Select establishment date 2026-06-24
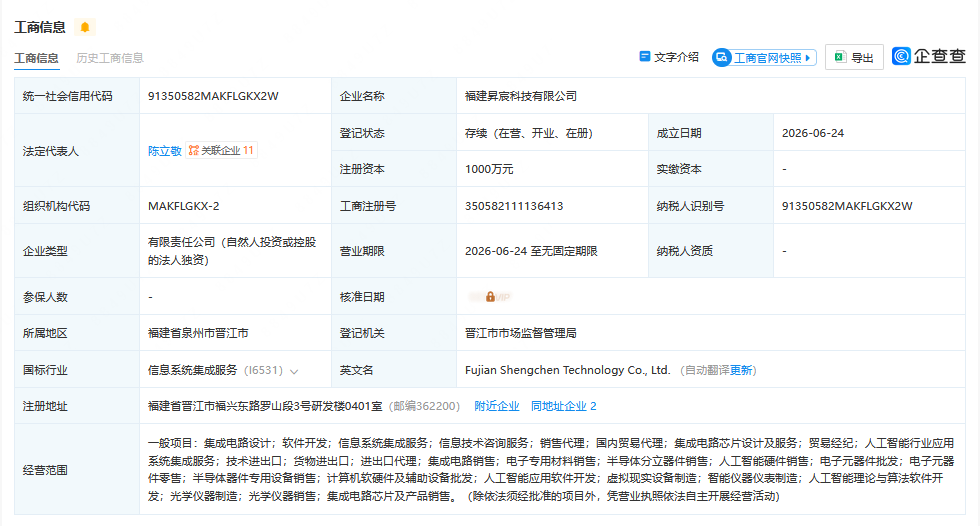 [812, 133]
